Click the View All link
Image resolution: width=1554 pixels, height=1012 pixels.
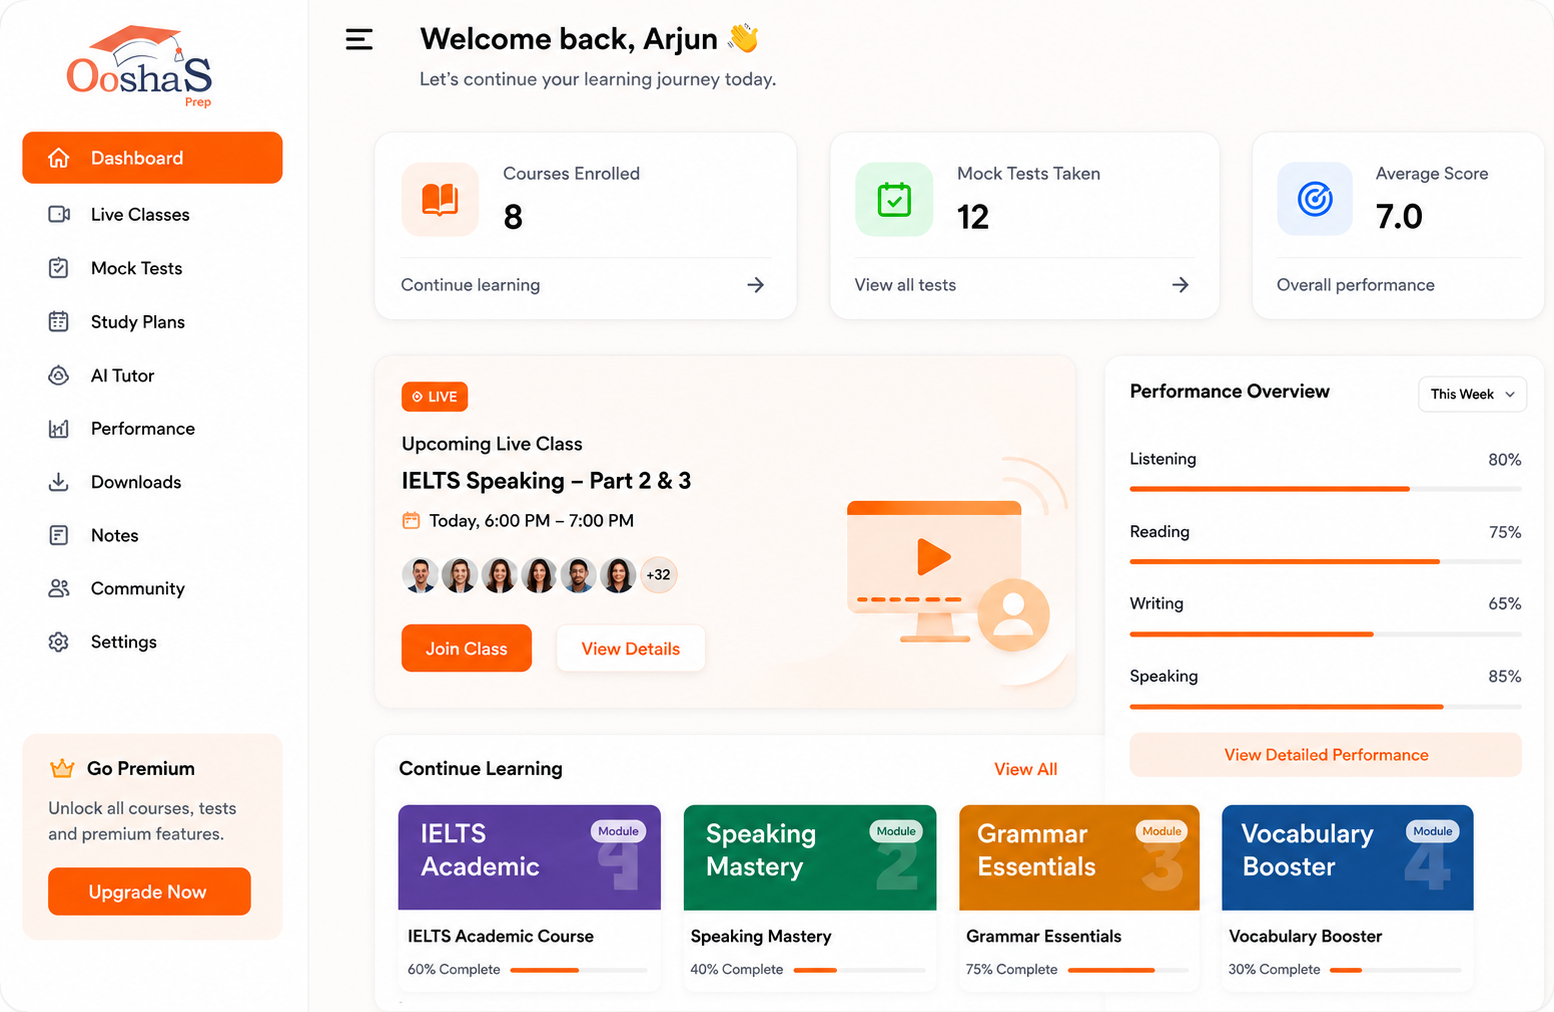click(x=1025, y=769)
